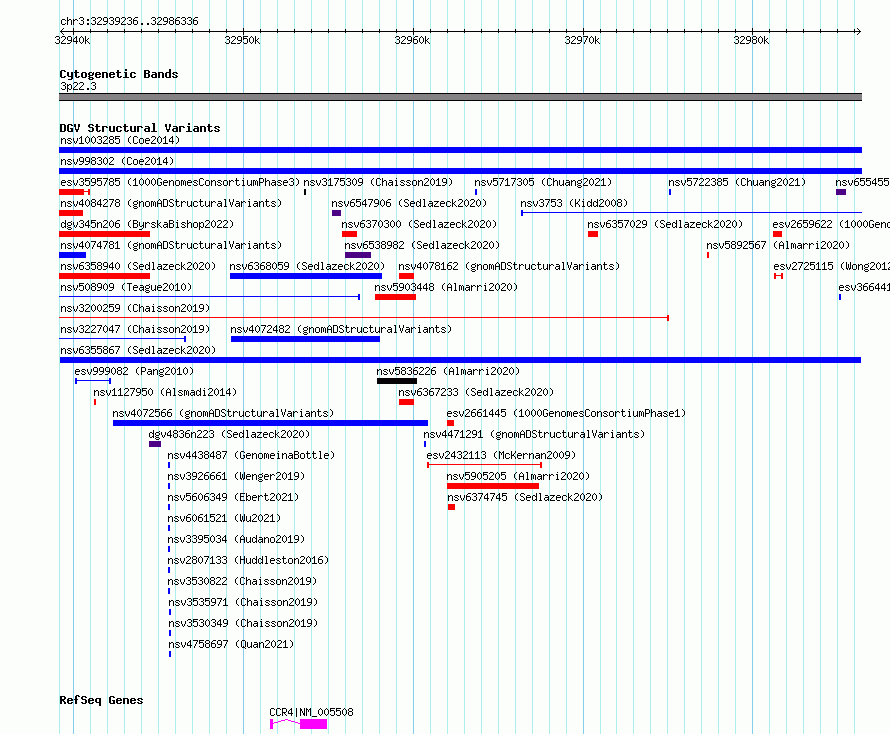The width and height of the screenshot is (890, 734).
Task: Click nsv5903448 (Almarri2020) label
Action: tap(446, 287)
